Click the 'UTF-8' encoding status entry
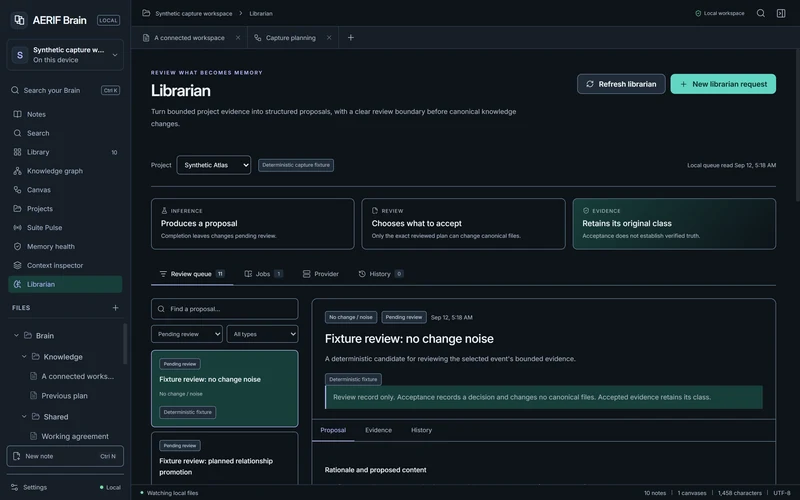Viewport: 800px width, 500px height. [x=782, y=493]
